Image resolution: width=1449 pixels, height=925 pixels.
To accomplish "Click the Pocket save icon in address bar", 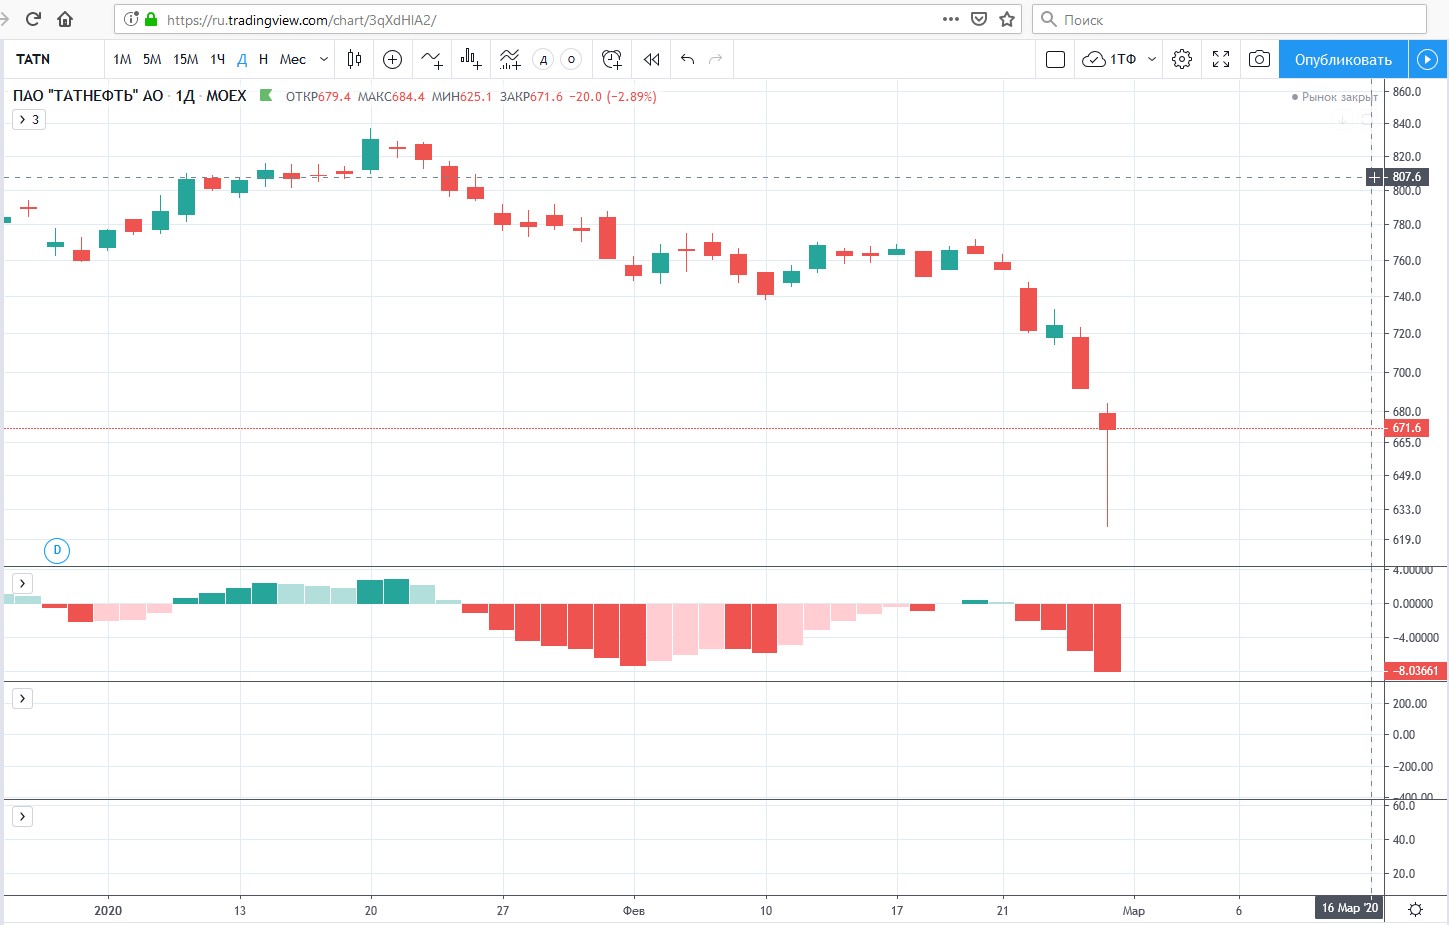I will pos(979,19).
